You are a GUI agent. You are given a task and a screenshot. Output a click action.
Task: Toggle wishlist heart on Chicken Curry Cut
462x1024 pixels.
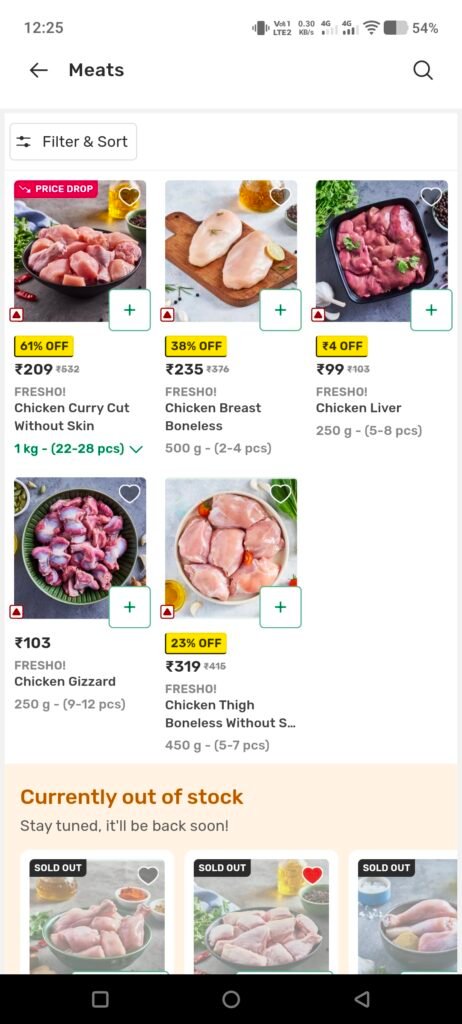click(x=129, y=196)
